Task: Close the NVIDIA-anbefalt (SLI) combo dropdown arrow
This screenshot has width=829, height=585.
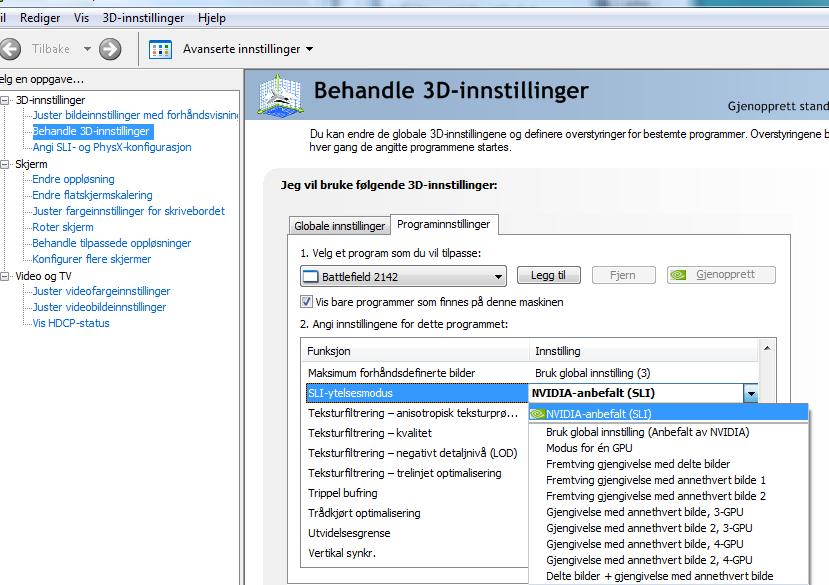Action: [x=750, y=394]
